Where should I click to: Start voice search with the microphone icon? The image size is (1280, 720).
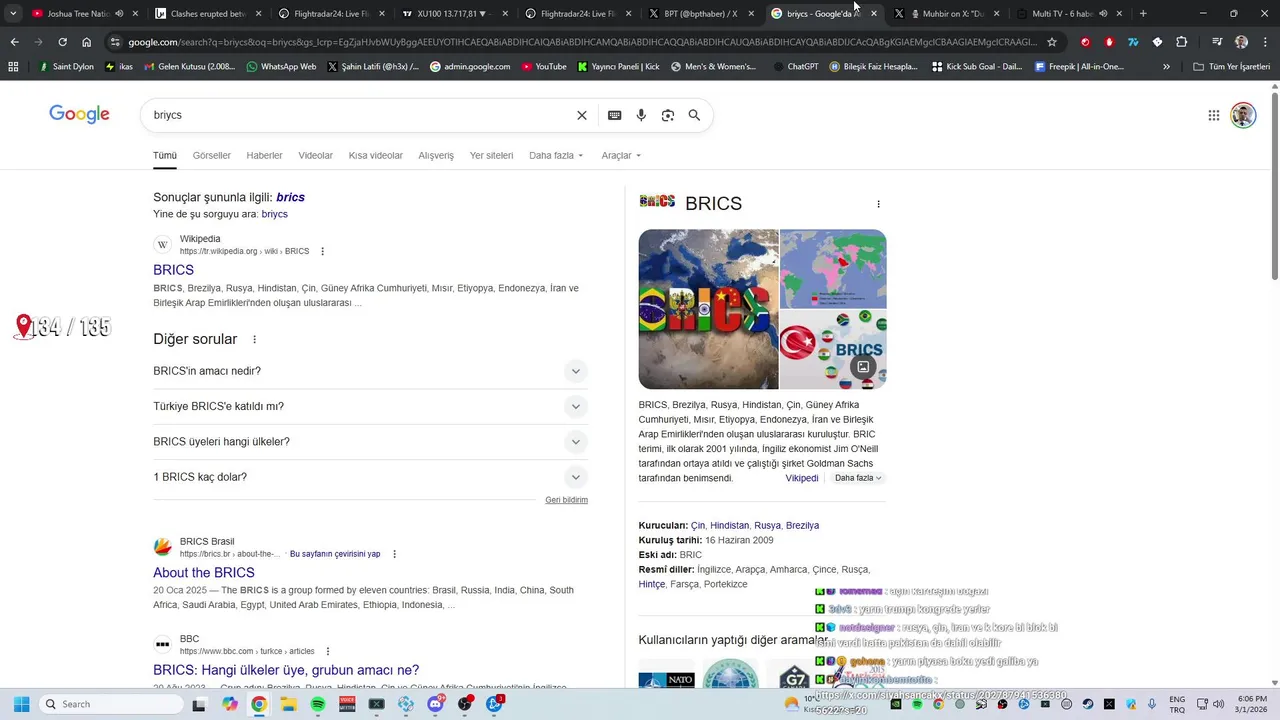tap(641, 115)
